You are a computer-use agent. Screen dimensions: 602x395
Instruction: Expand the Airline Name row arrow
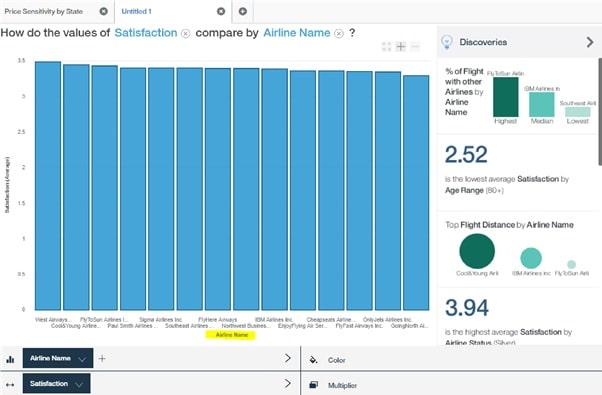coord(288,358)
